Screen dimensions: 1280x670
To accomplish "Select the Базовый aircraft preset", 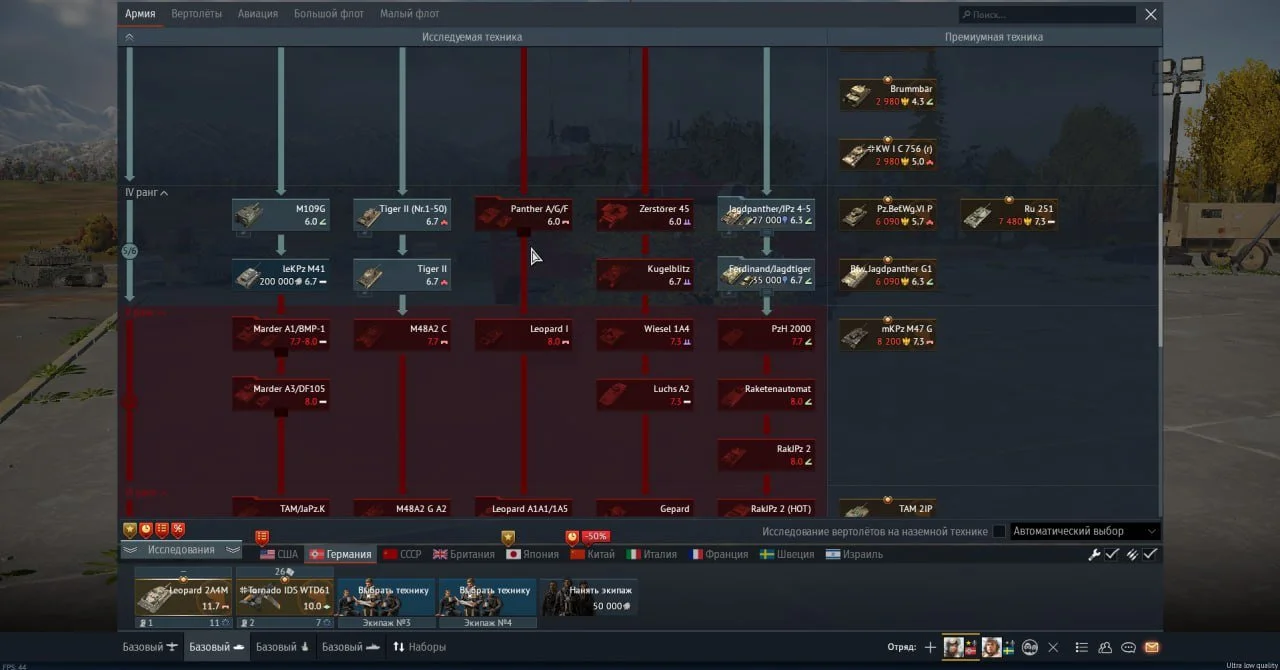I will click(x=150, y=647).
